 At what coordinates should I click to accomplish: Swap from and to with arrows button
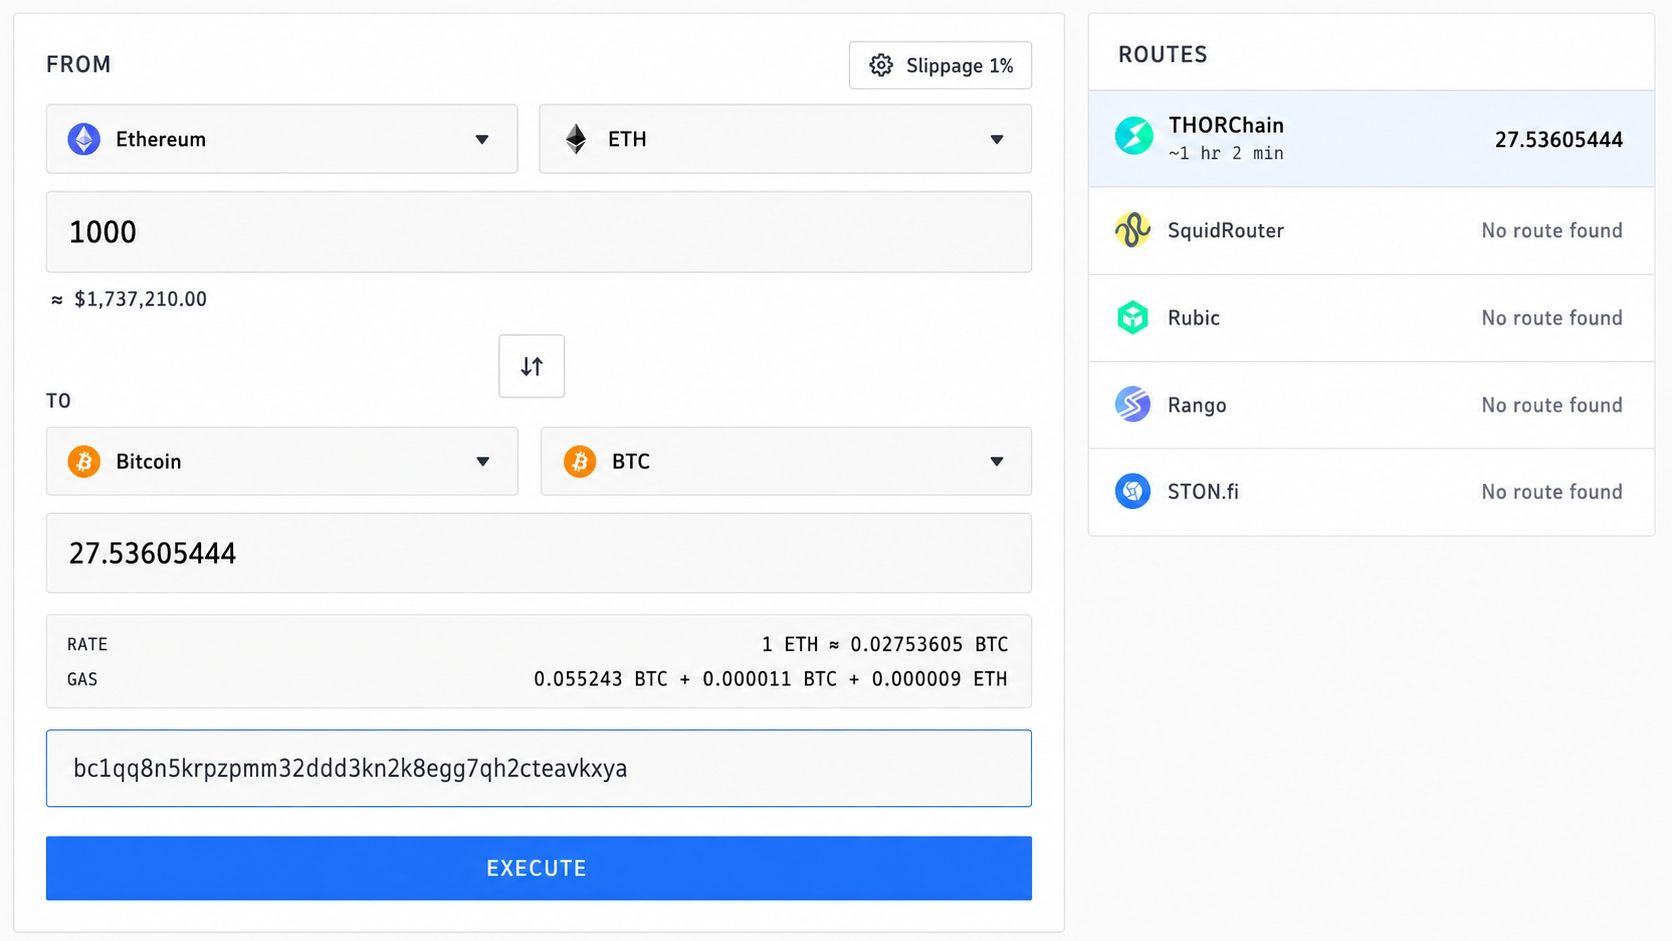pyautogui.click(x=532, y=366)
